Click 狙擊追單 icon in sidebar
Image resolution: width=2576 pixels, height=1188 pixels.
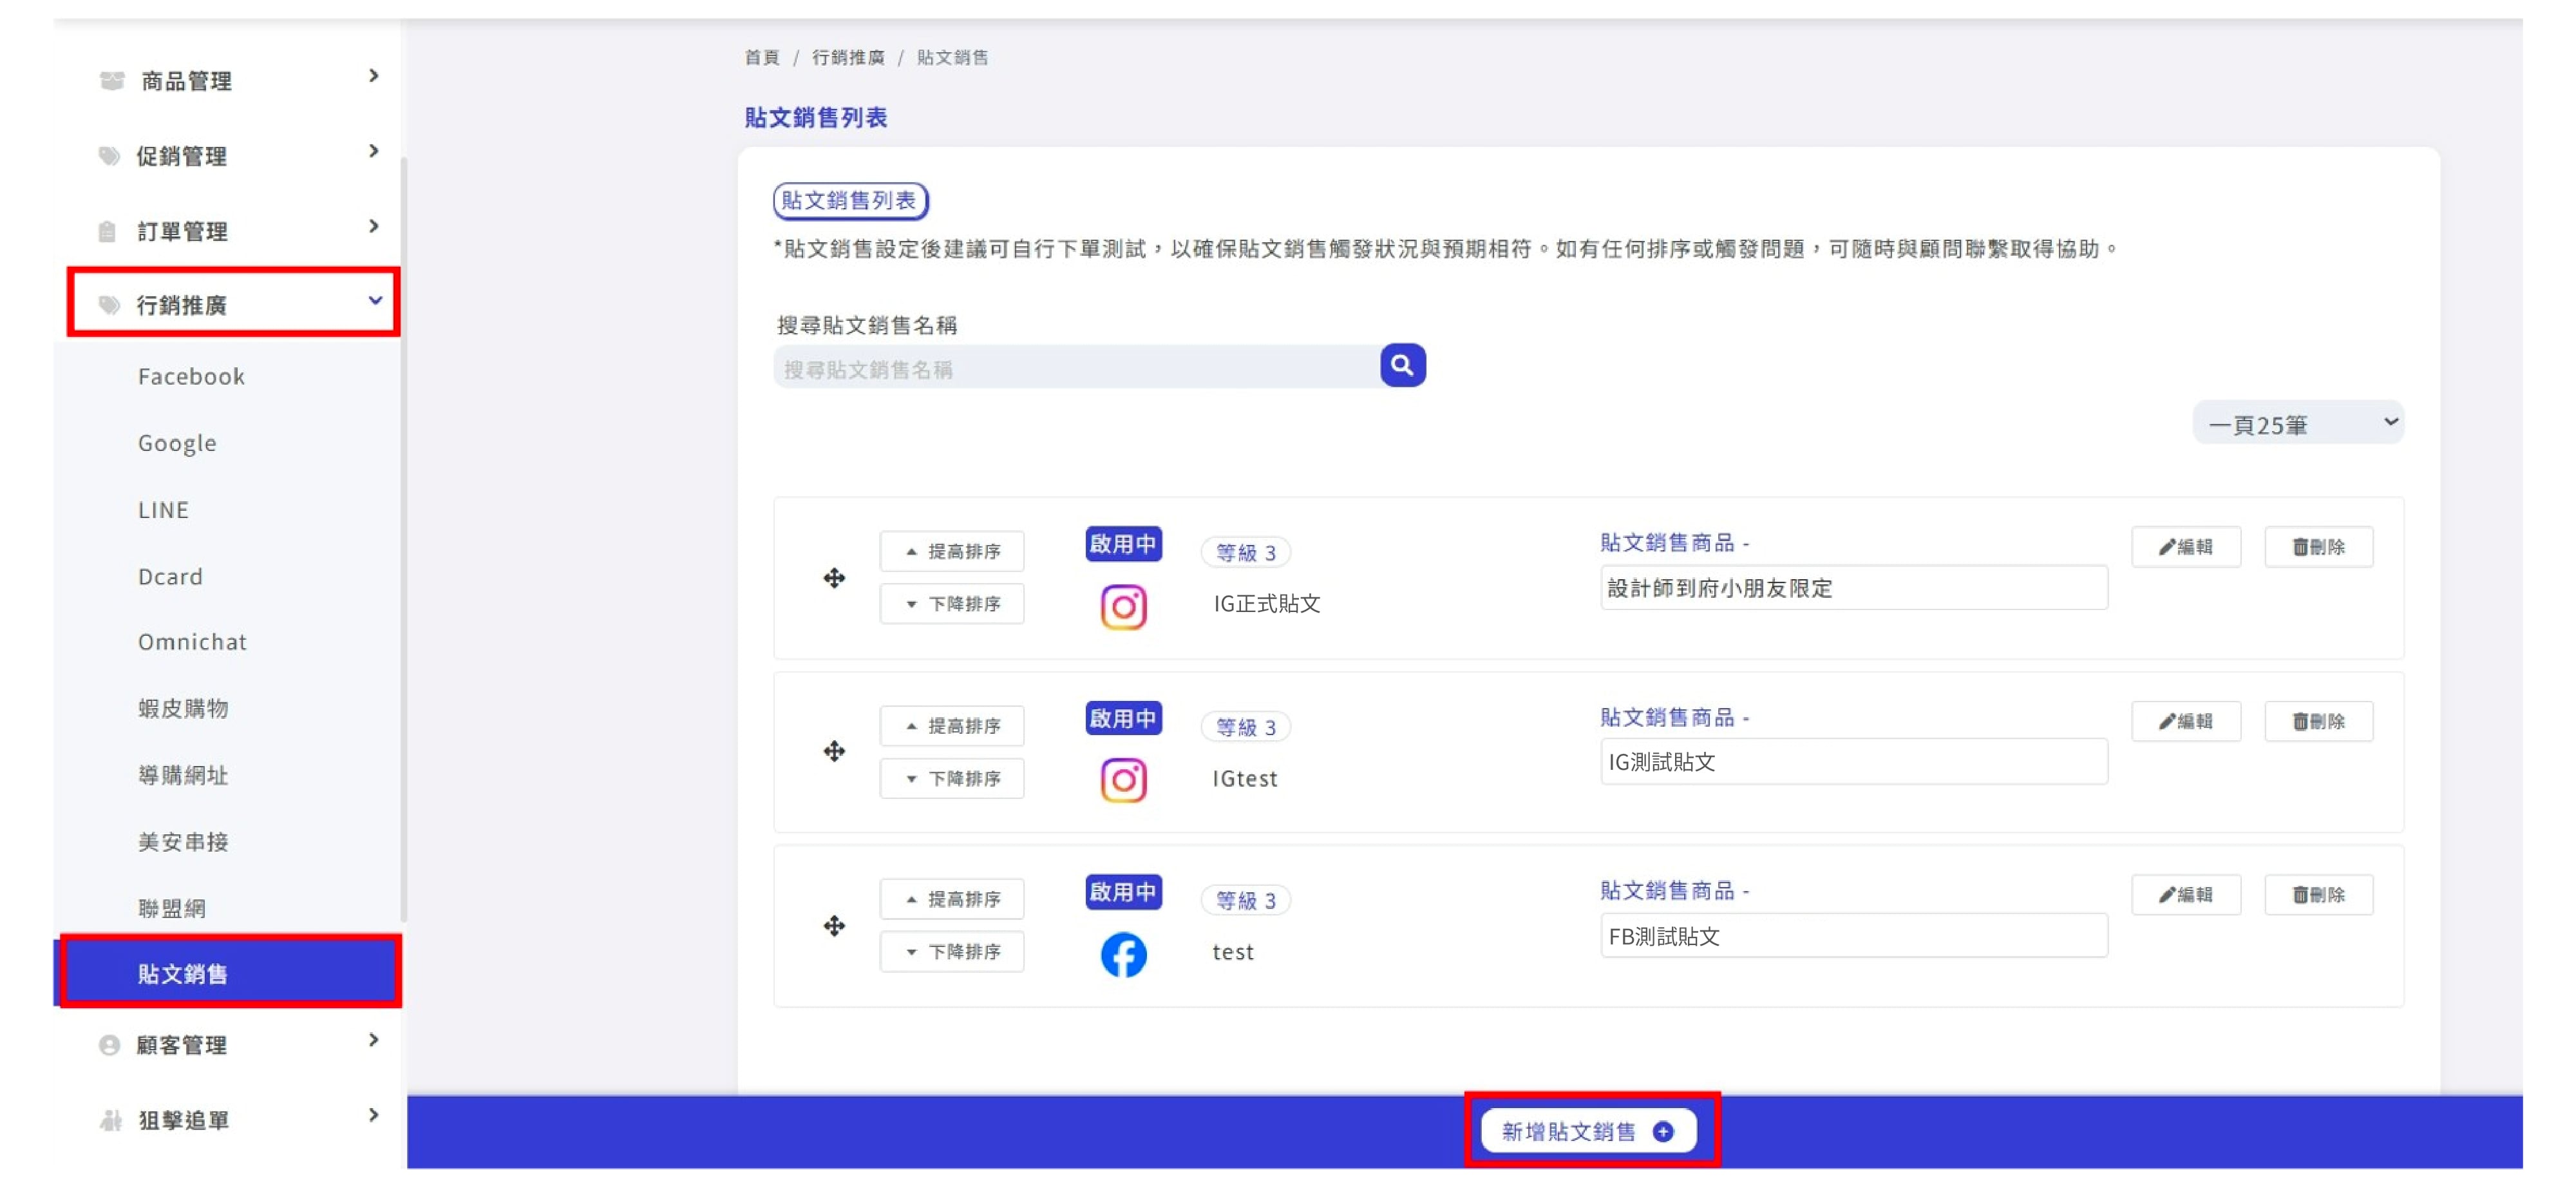(x=110, y=1120)
